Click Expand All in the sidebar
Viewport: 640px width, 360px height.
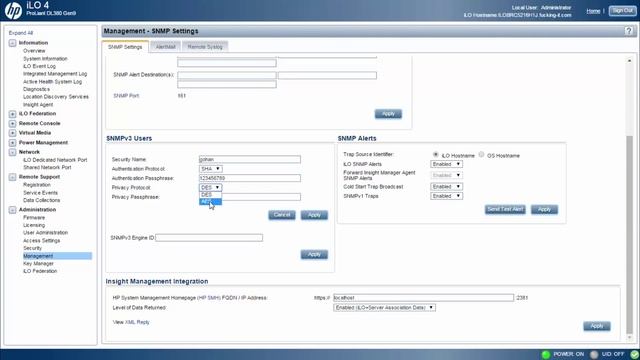point(21,33)
